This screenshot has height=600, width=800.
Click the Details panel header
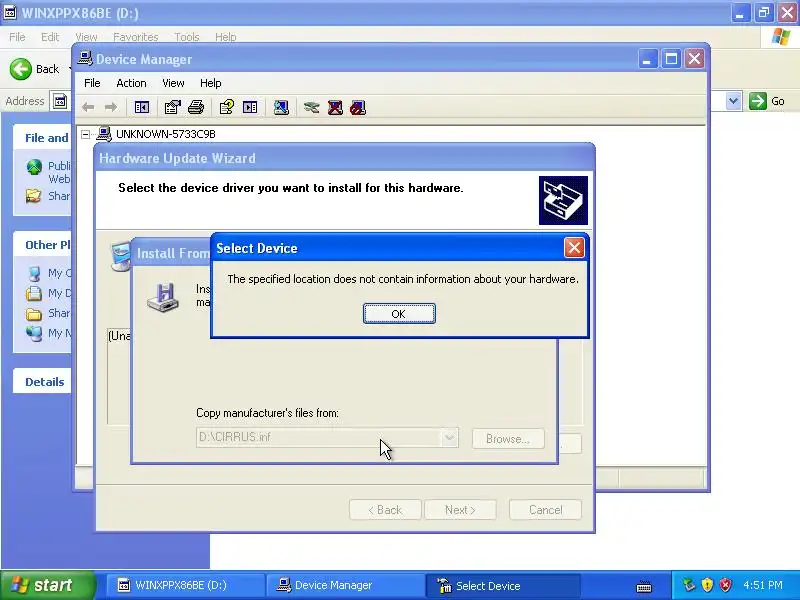pos(44,382)
